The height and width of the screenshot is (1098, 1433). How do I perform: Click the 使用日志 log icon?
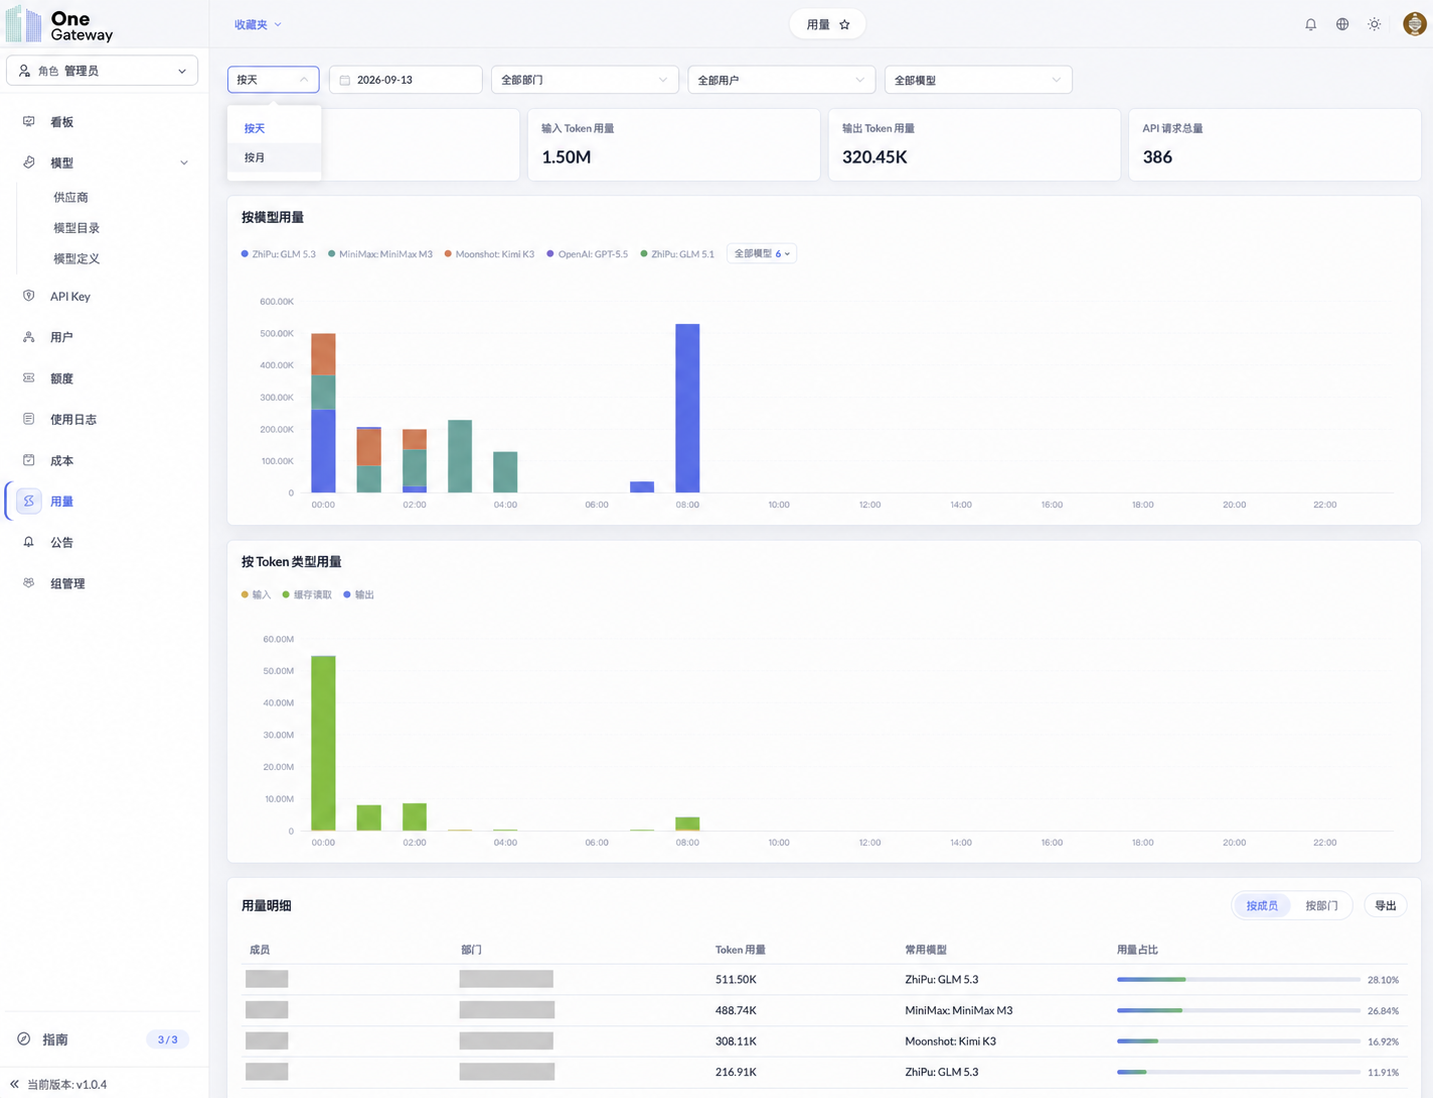(x=29, y=419)
